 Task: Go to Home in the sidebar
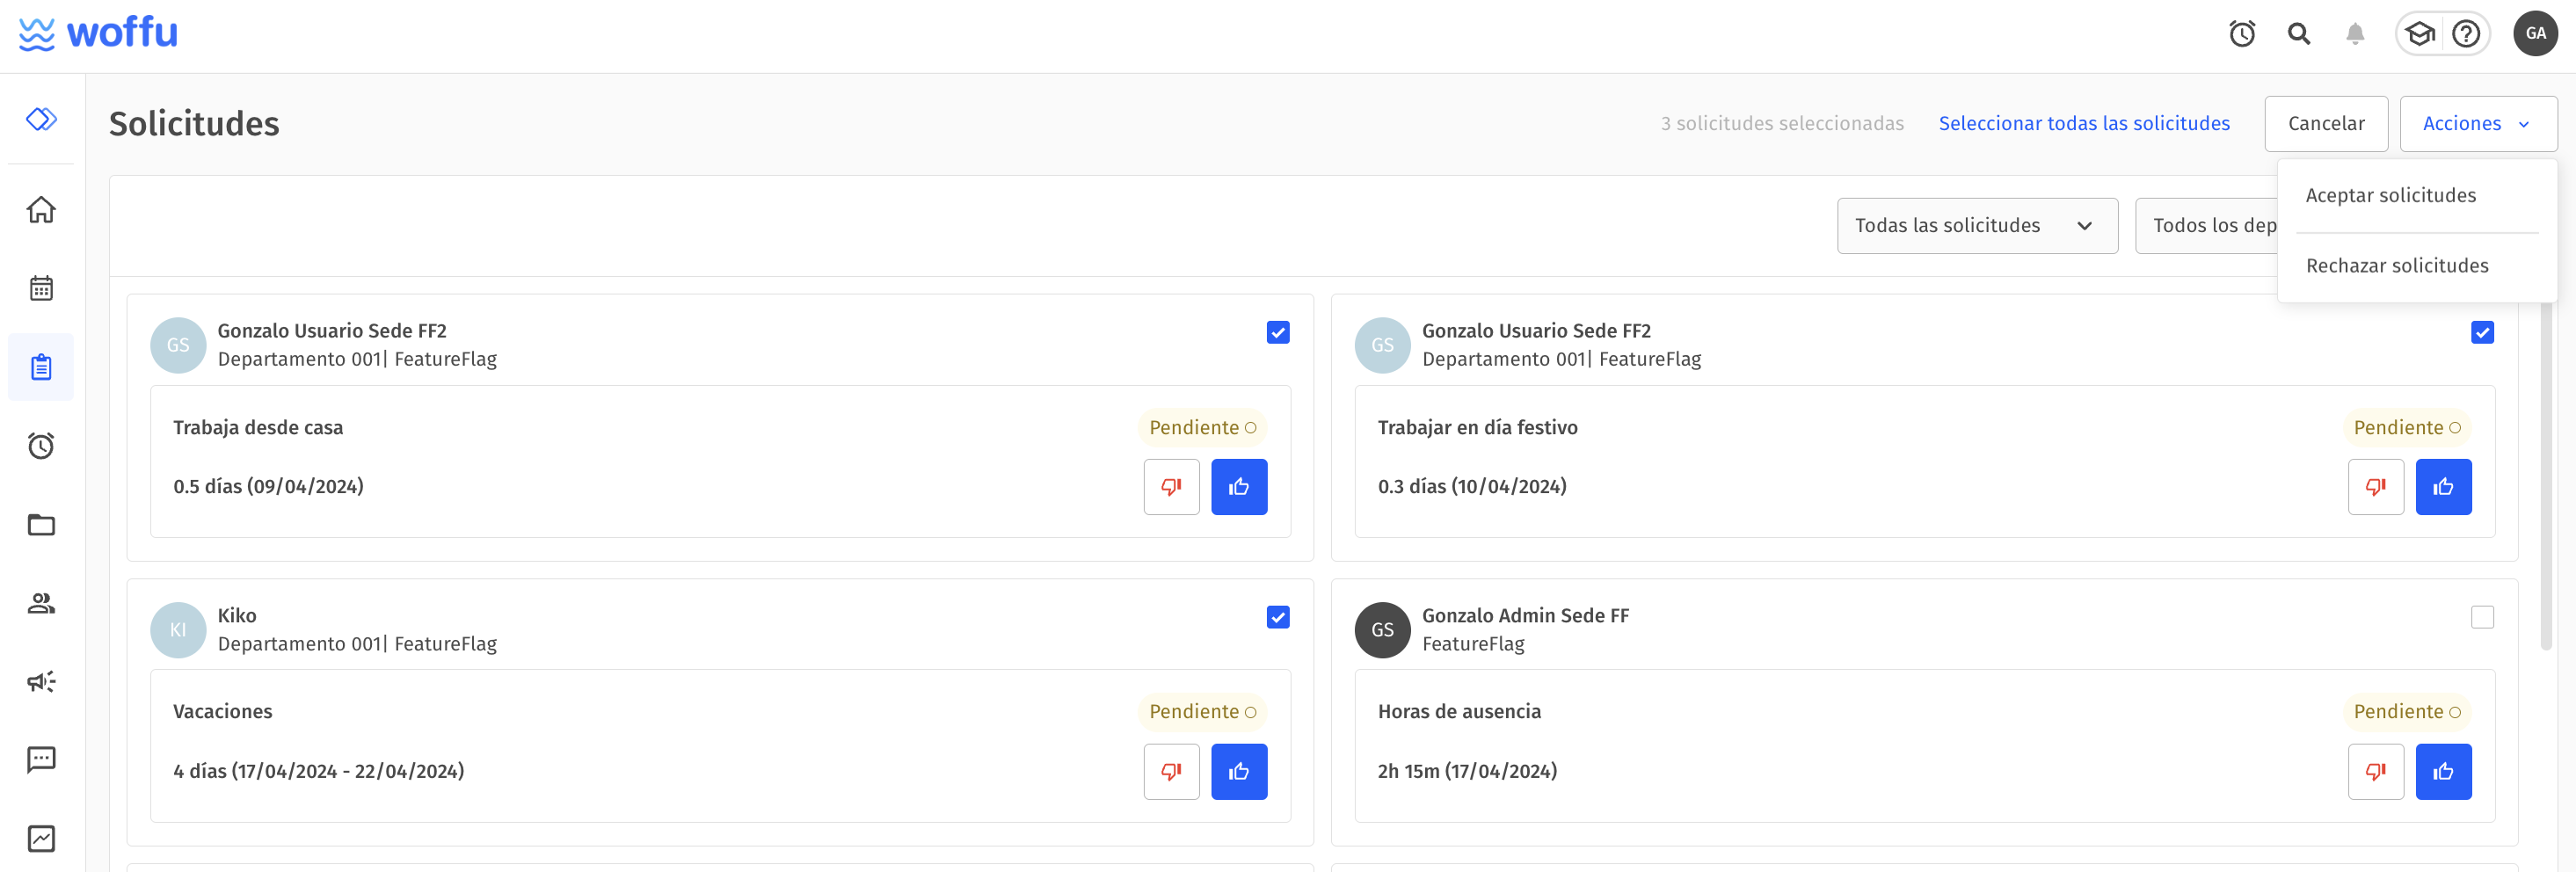[41, 210]
